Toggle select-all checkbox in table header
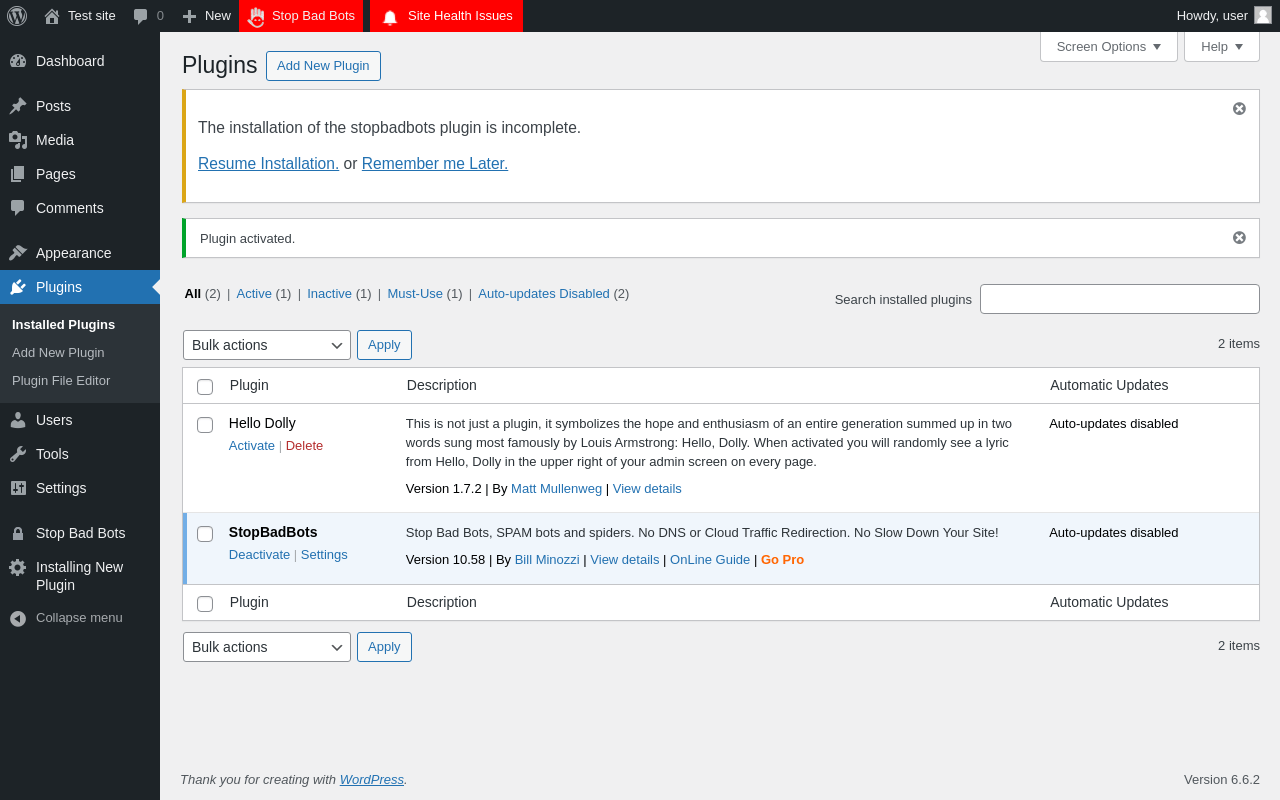Screen dimensions: 1280x800 [x=205, y=386]
